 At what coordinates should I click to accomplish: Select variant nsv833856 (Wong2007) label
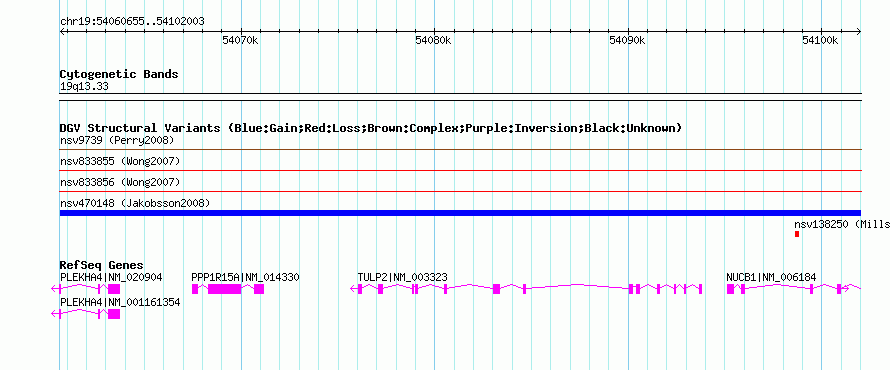coord(120,183)
